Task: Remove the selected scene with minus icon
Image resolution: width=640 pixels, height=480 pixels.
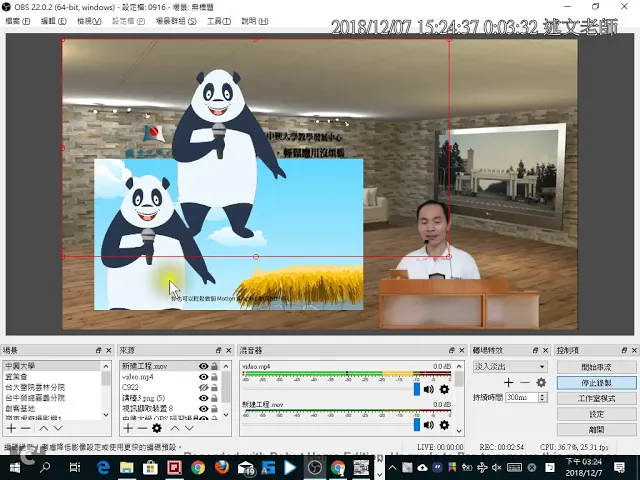Action: click(x=26, y=428)
